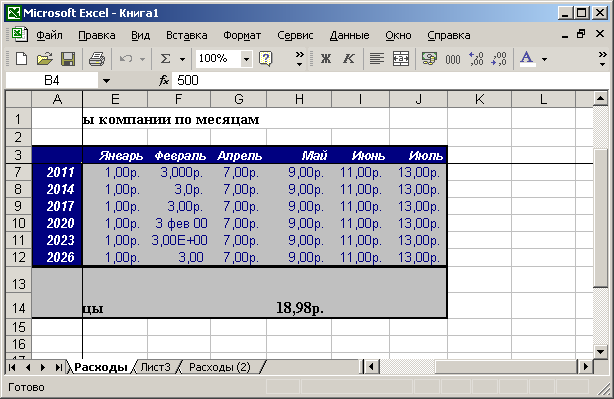
Task: Toggle italic formatting (К)
Action: [349, 59]
